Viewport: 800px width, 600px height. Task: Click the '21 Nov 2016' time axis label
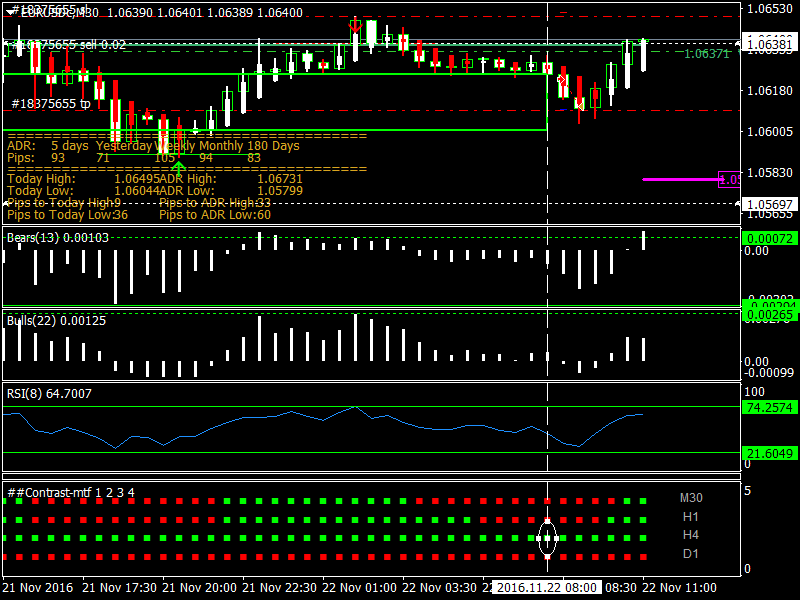pyautogui.click(x=38, y=588)
